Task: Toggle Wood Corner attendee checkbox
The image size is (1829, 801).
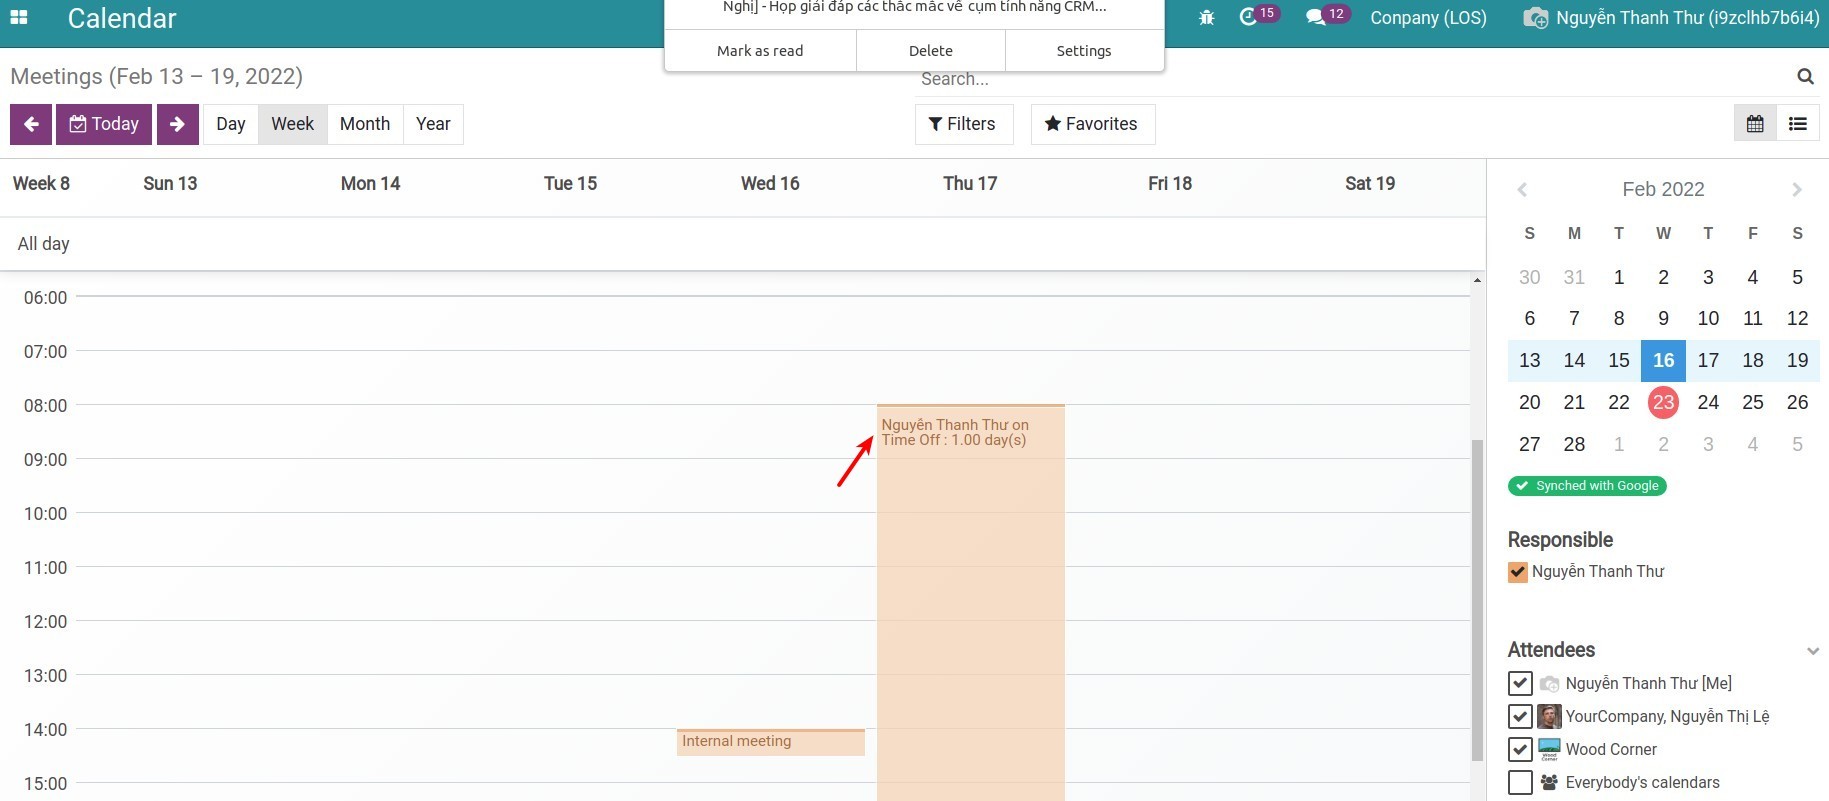Action: click(x=1520, y=749)
